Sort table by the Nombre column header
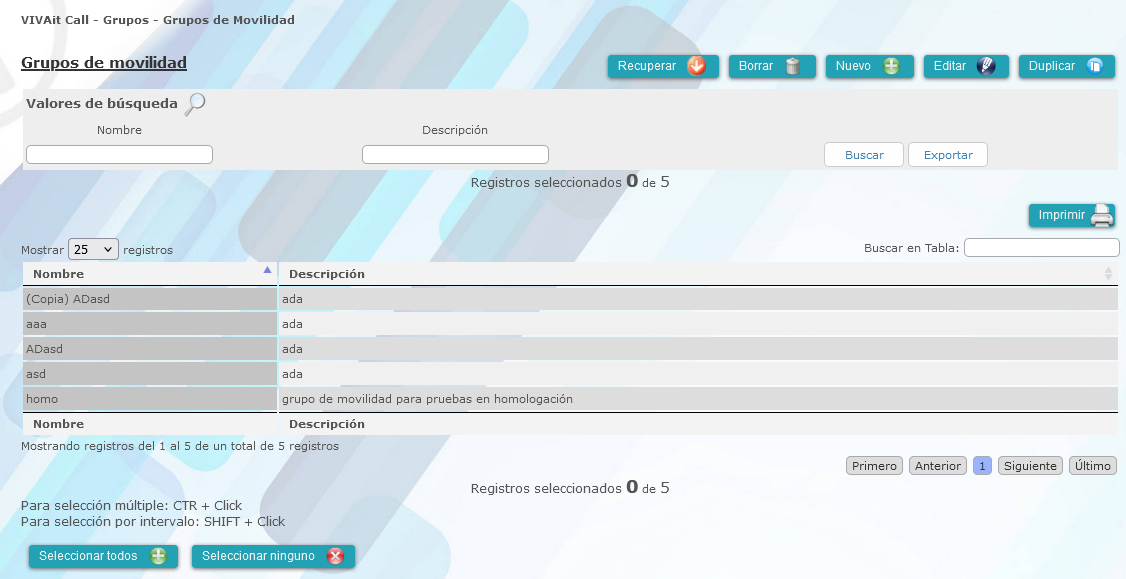 coord(150,274)
